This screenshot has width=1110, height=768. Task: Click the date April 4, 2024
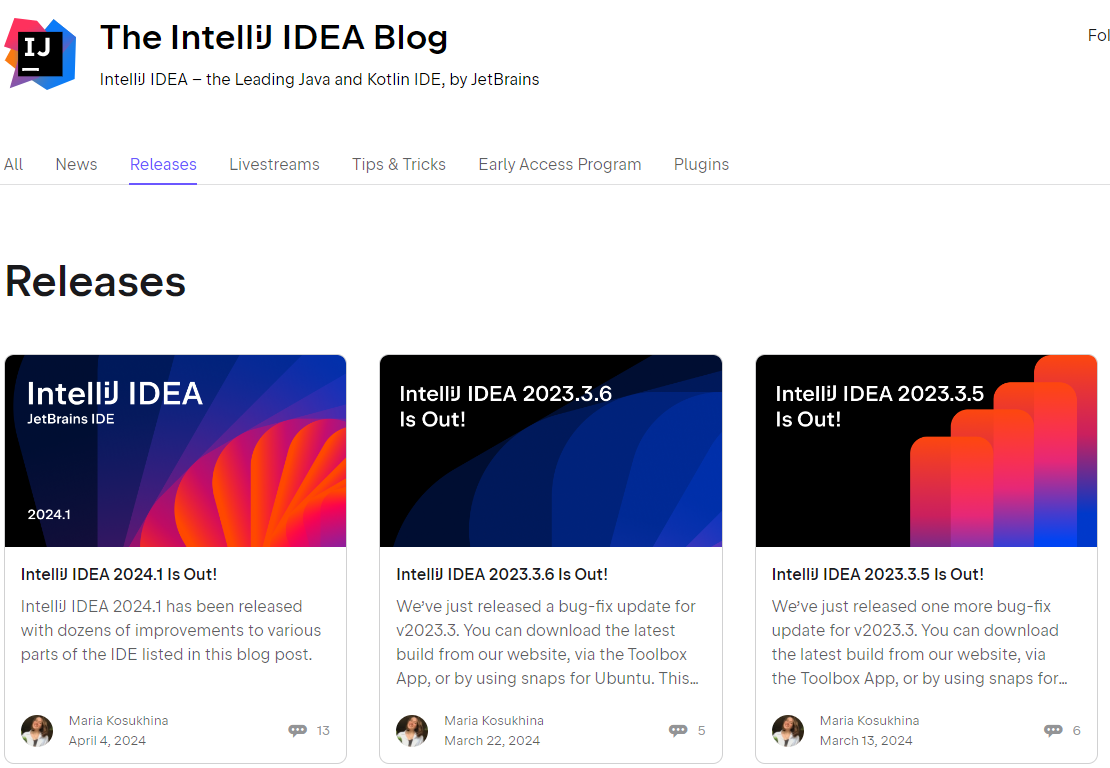coord(107,740)
